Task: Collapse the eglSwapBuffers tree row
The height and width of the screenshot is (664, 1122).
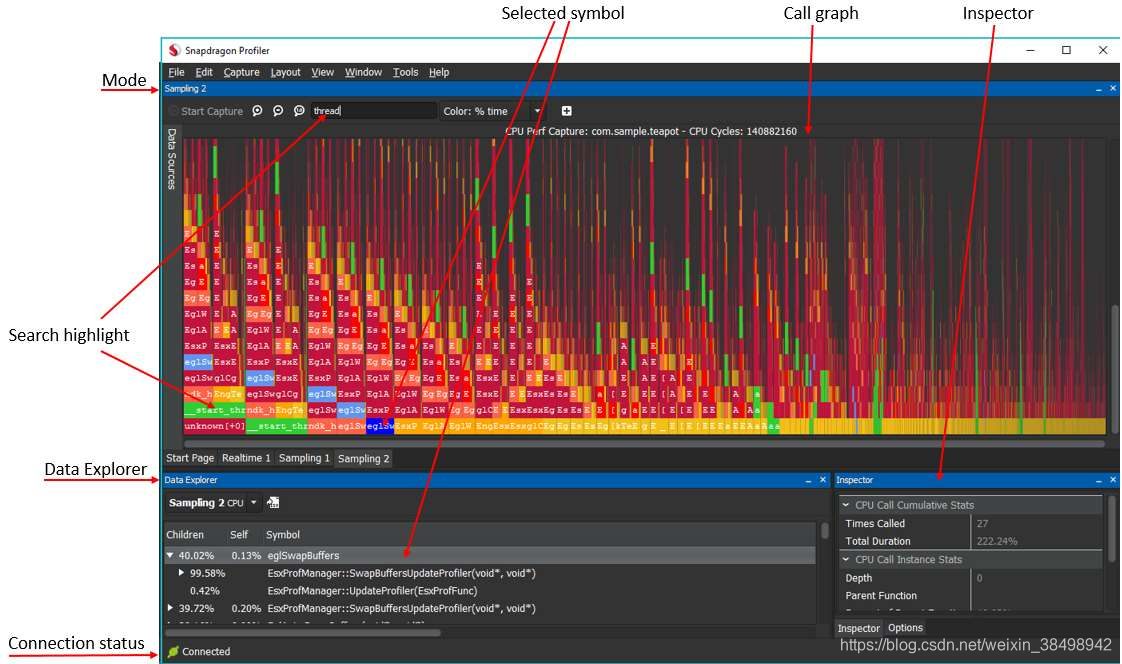Action: click(x=170, y=555)
